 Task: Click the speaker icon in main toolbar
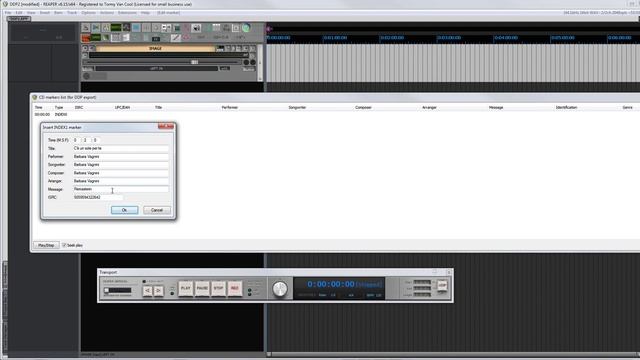196,28
